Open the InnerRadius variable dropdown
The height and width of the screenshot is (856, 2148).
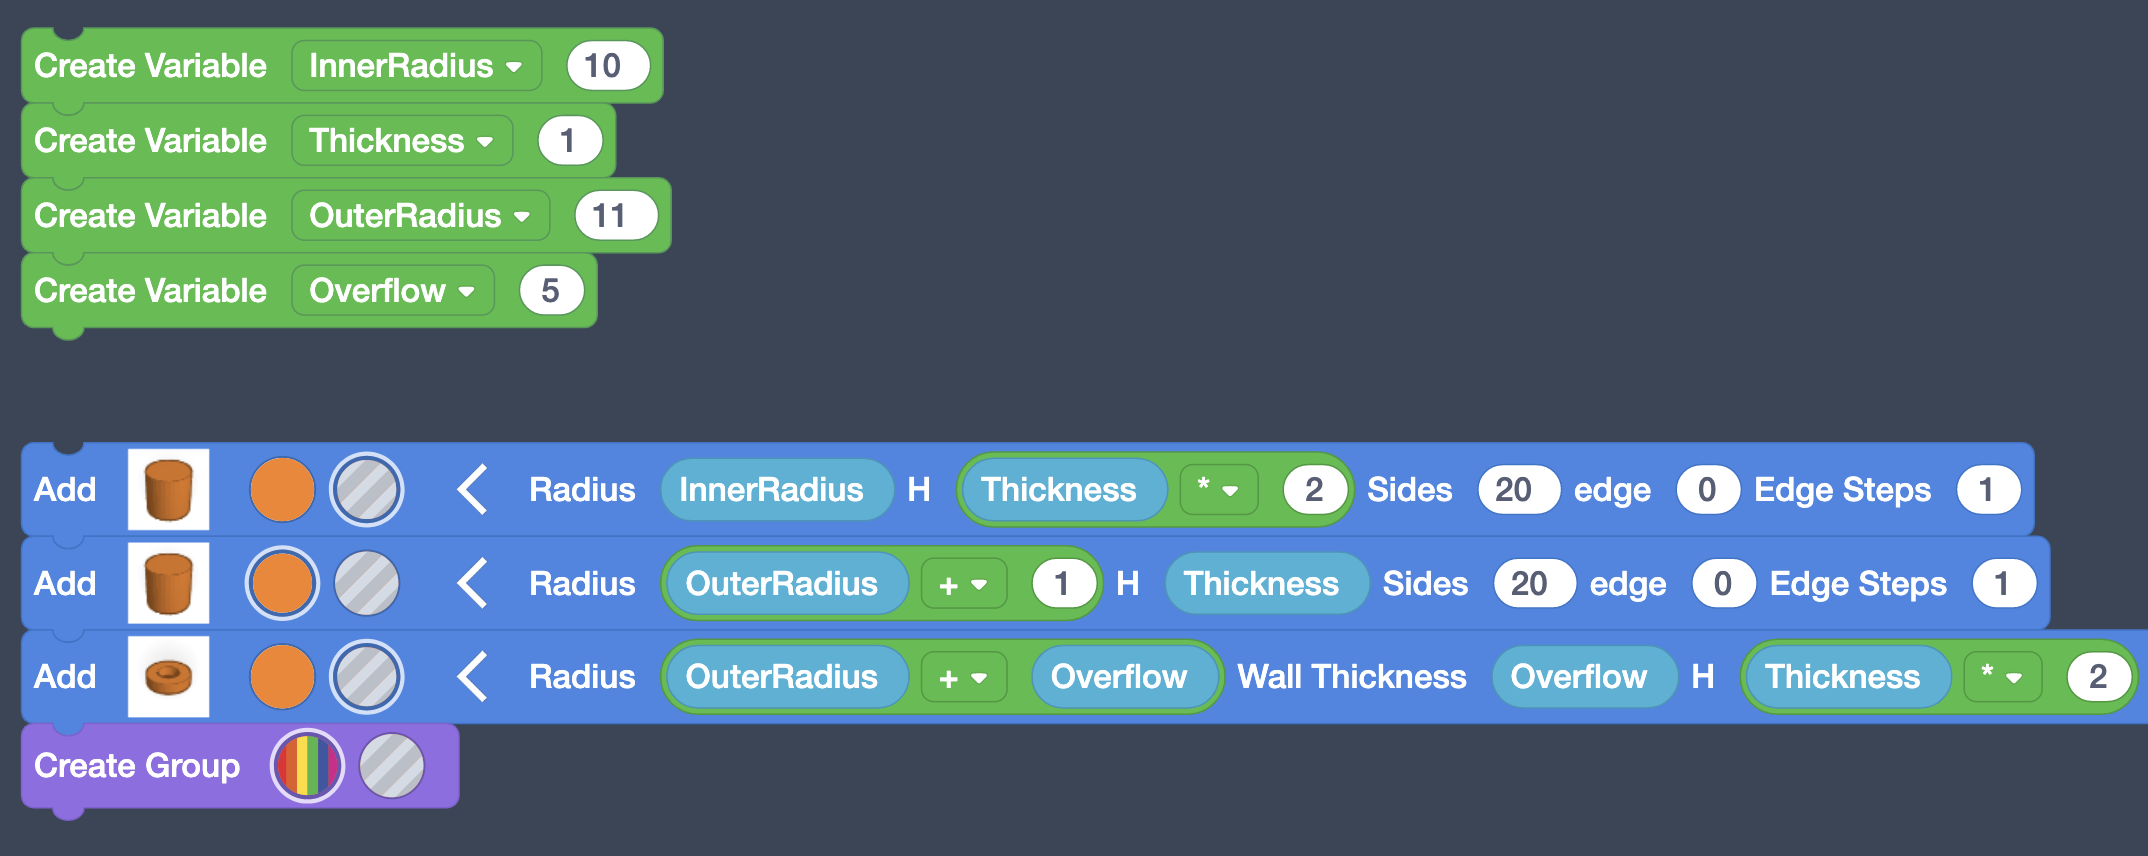(x=416, y=66)
